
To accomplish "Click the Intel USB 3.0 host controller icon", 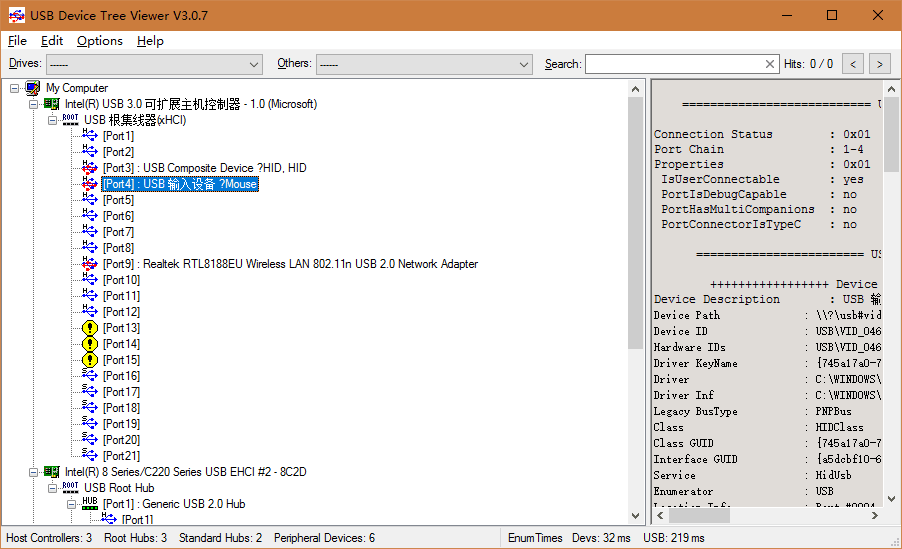I will [51, 104].
